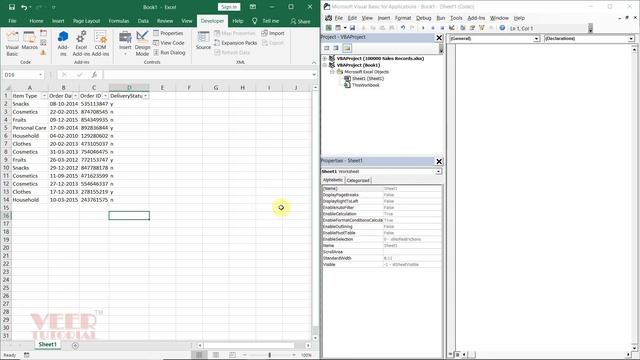
Task: Toggle Design Mode icon in VBA toolbar
Action: coord(452,28)
